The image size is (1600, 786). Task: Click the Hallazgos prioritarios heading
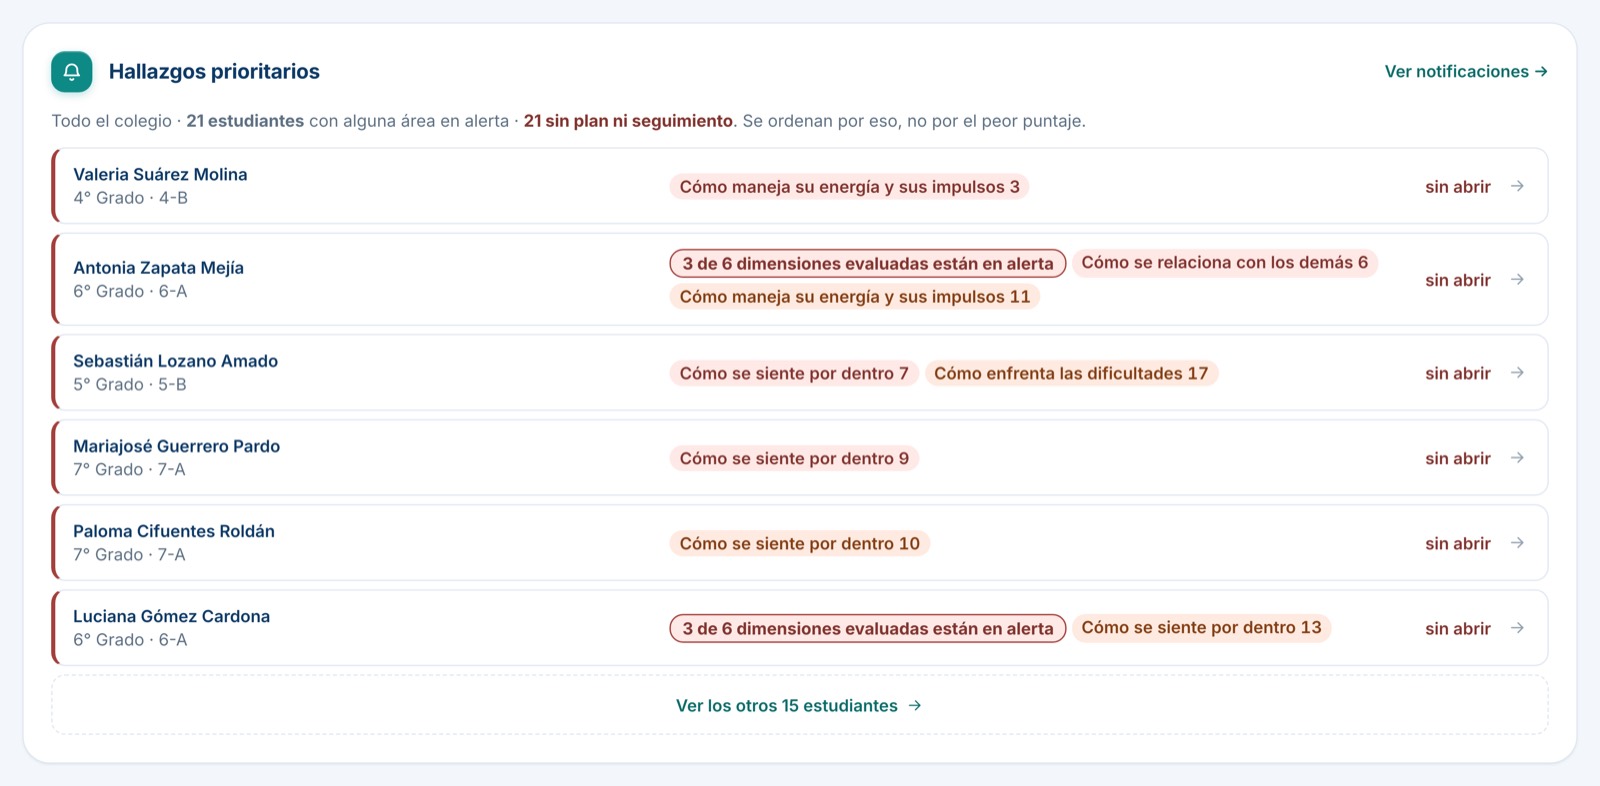[214, 72]
